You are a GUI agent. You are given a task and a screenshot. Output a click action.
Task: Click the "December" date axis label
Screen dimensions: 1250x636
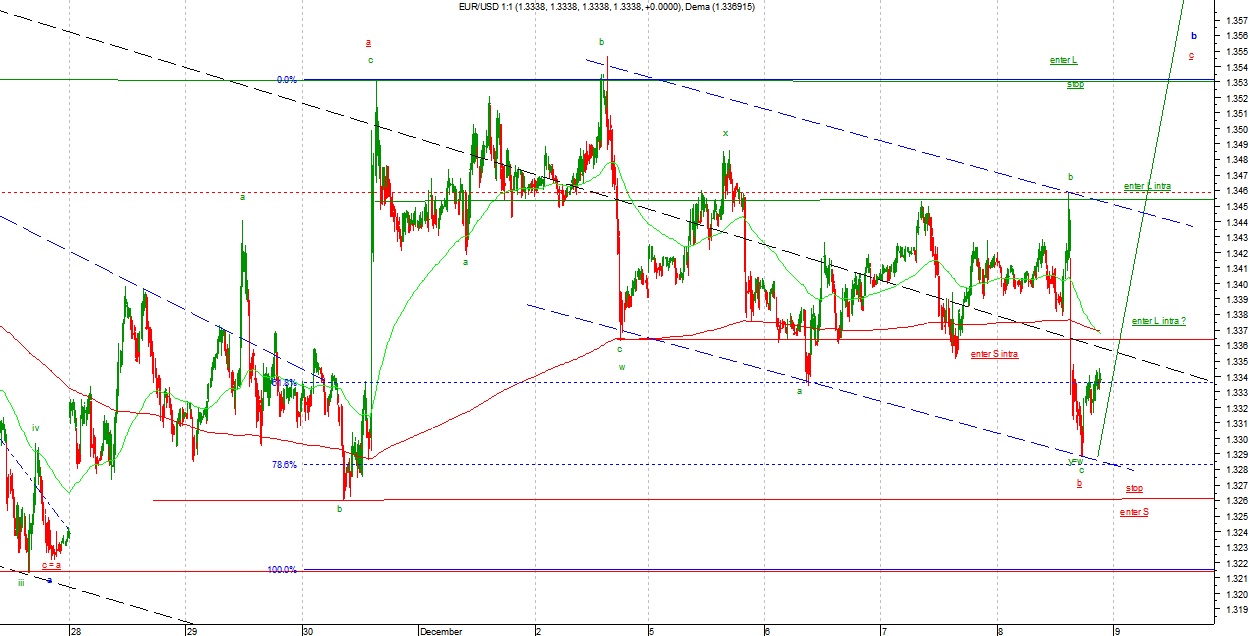pyautogui.click(x=441, y=631)
